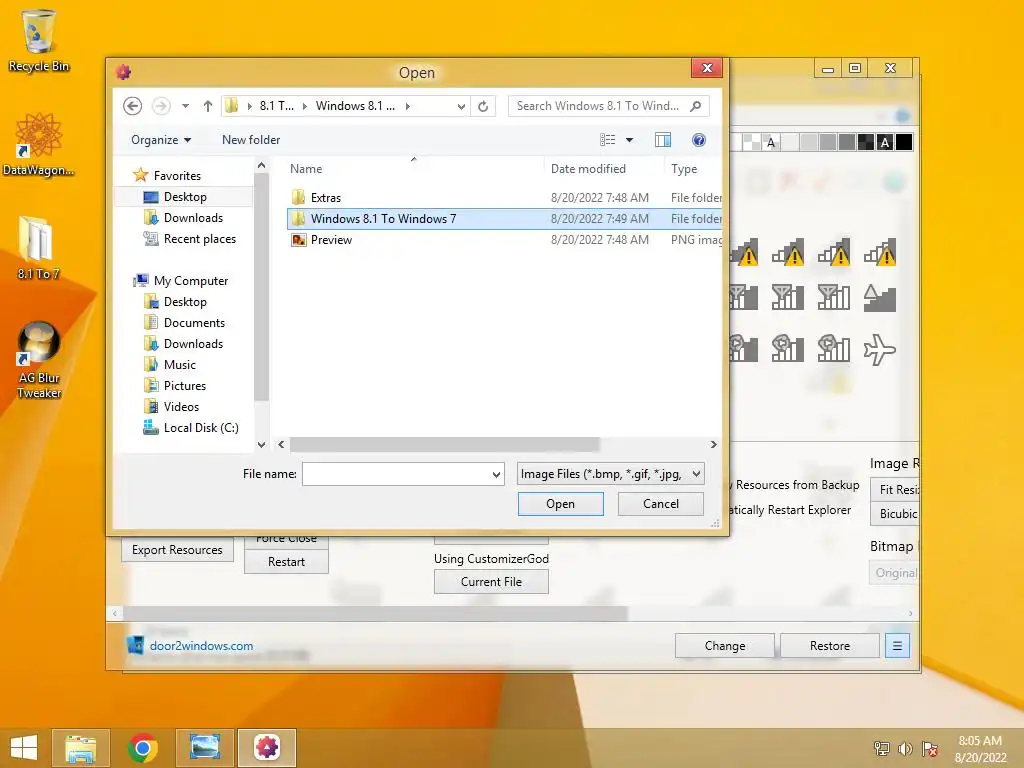Click the CustomizerGod taskbar button
The width and height of the screenshot is (1024, 768).
(x=266, y=748)
